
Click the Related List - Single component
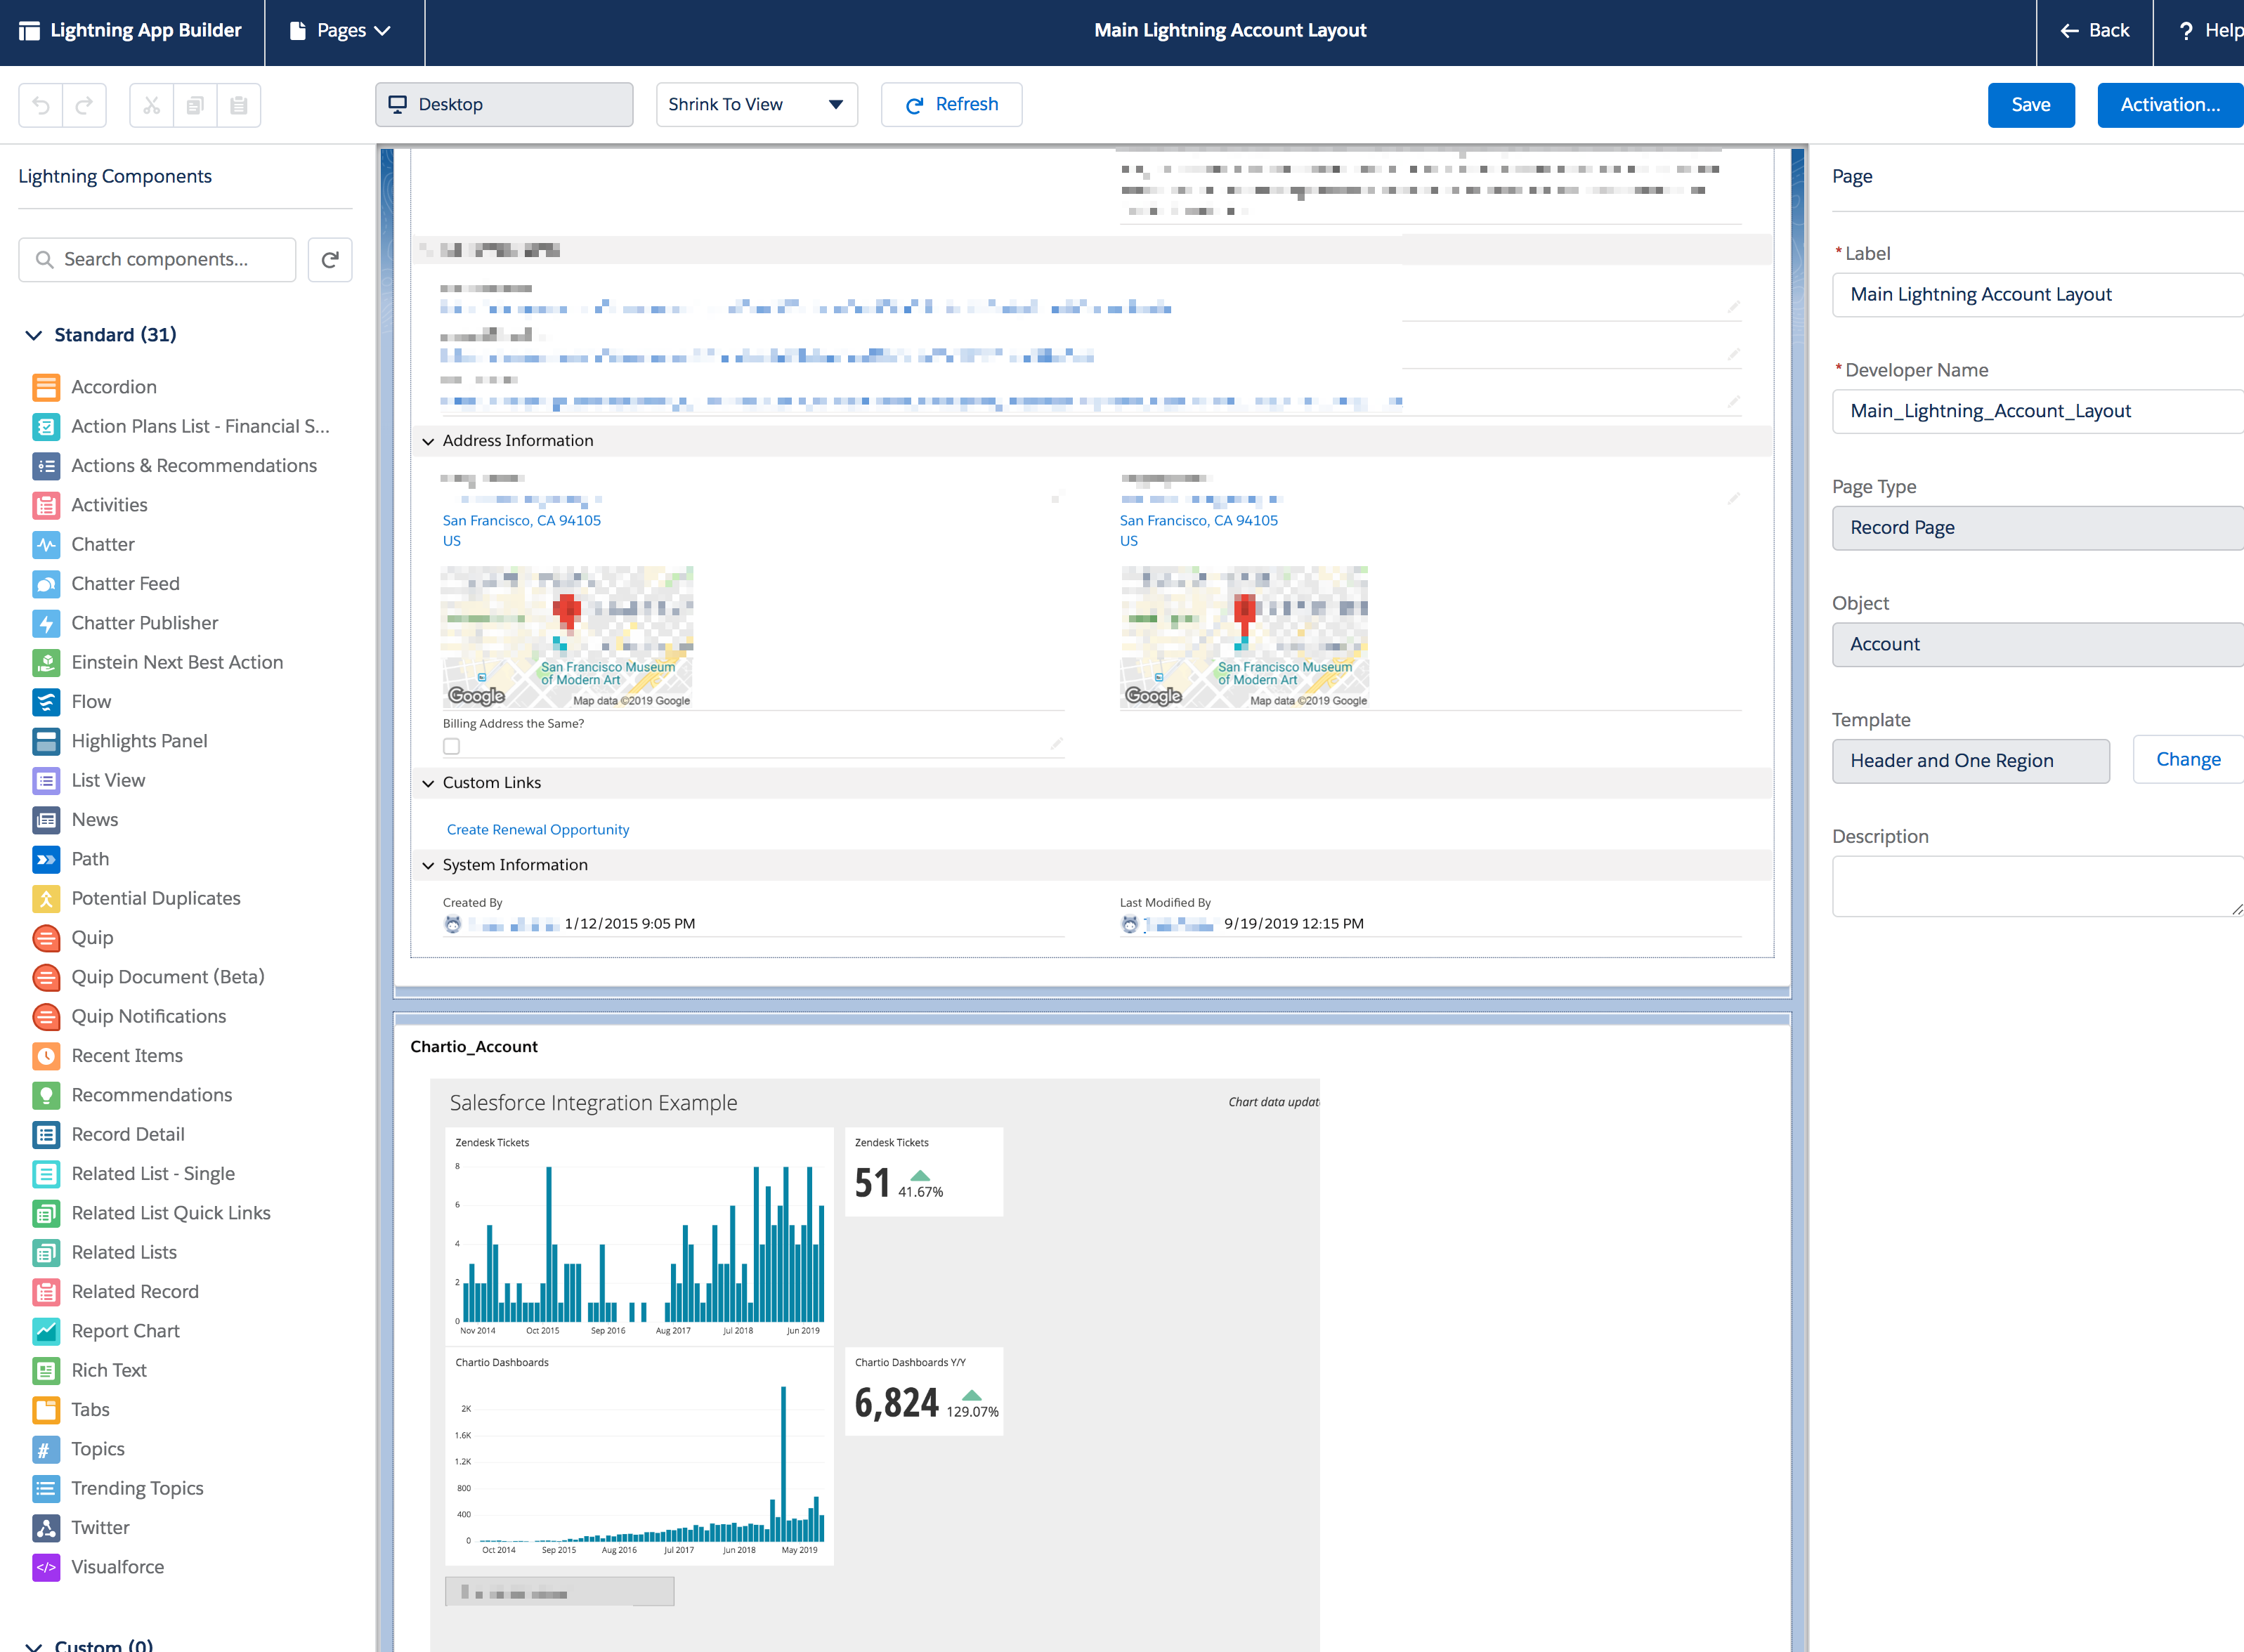point(153,1174)
